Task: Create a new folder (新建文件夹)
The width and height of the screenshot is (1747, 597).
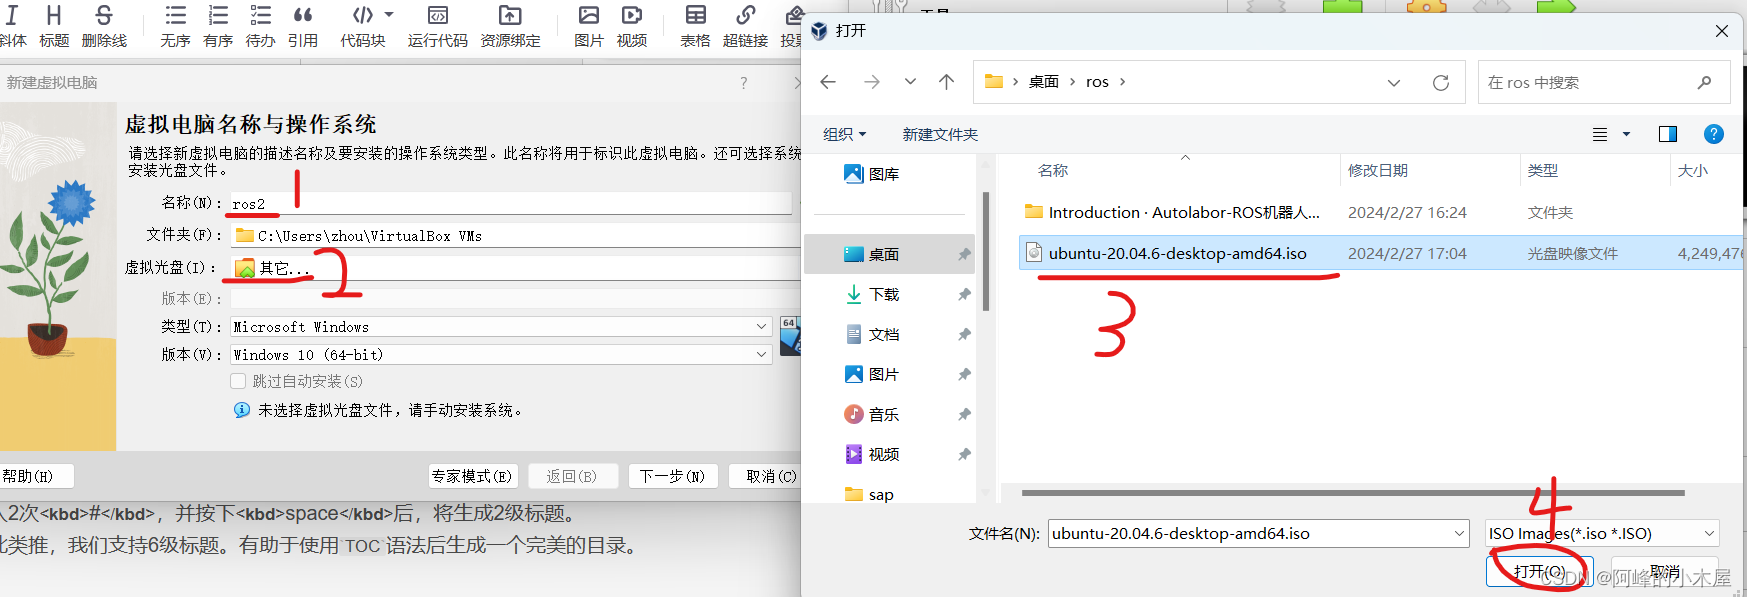Action: click(940, 134)
